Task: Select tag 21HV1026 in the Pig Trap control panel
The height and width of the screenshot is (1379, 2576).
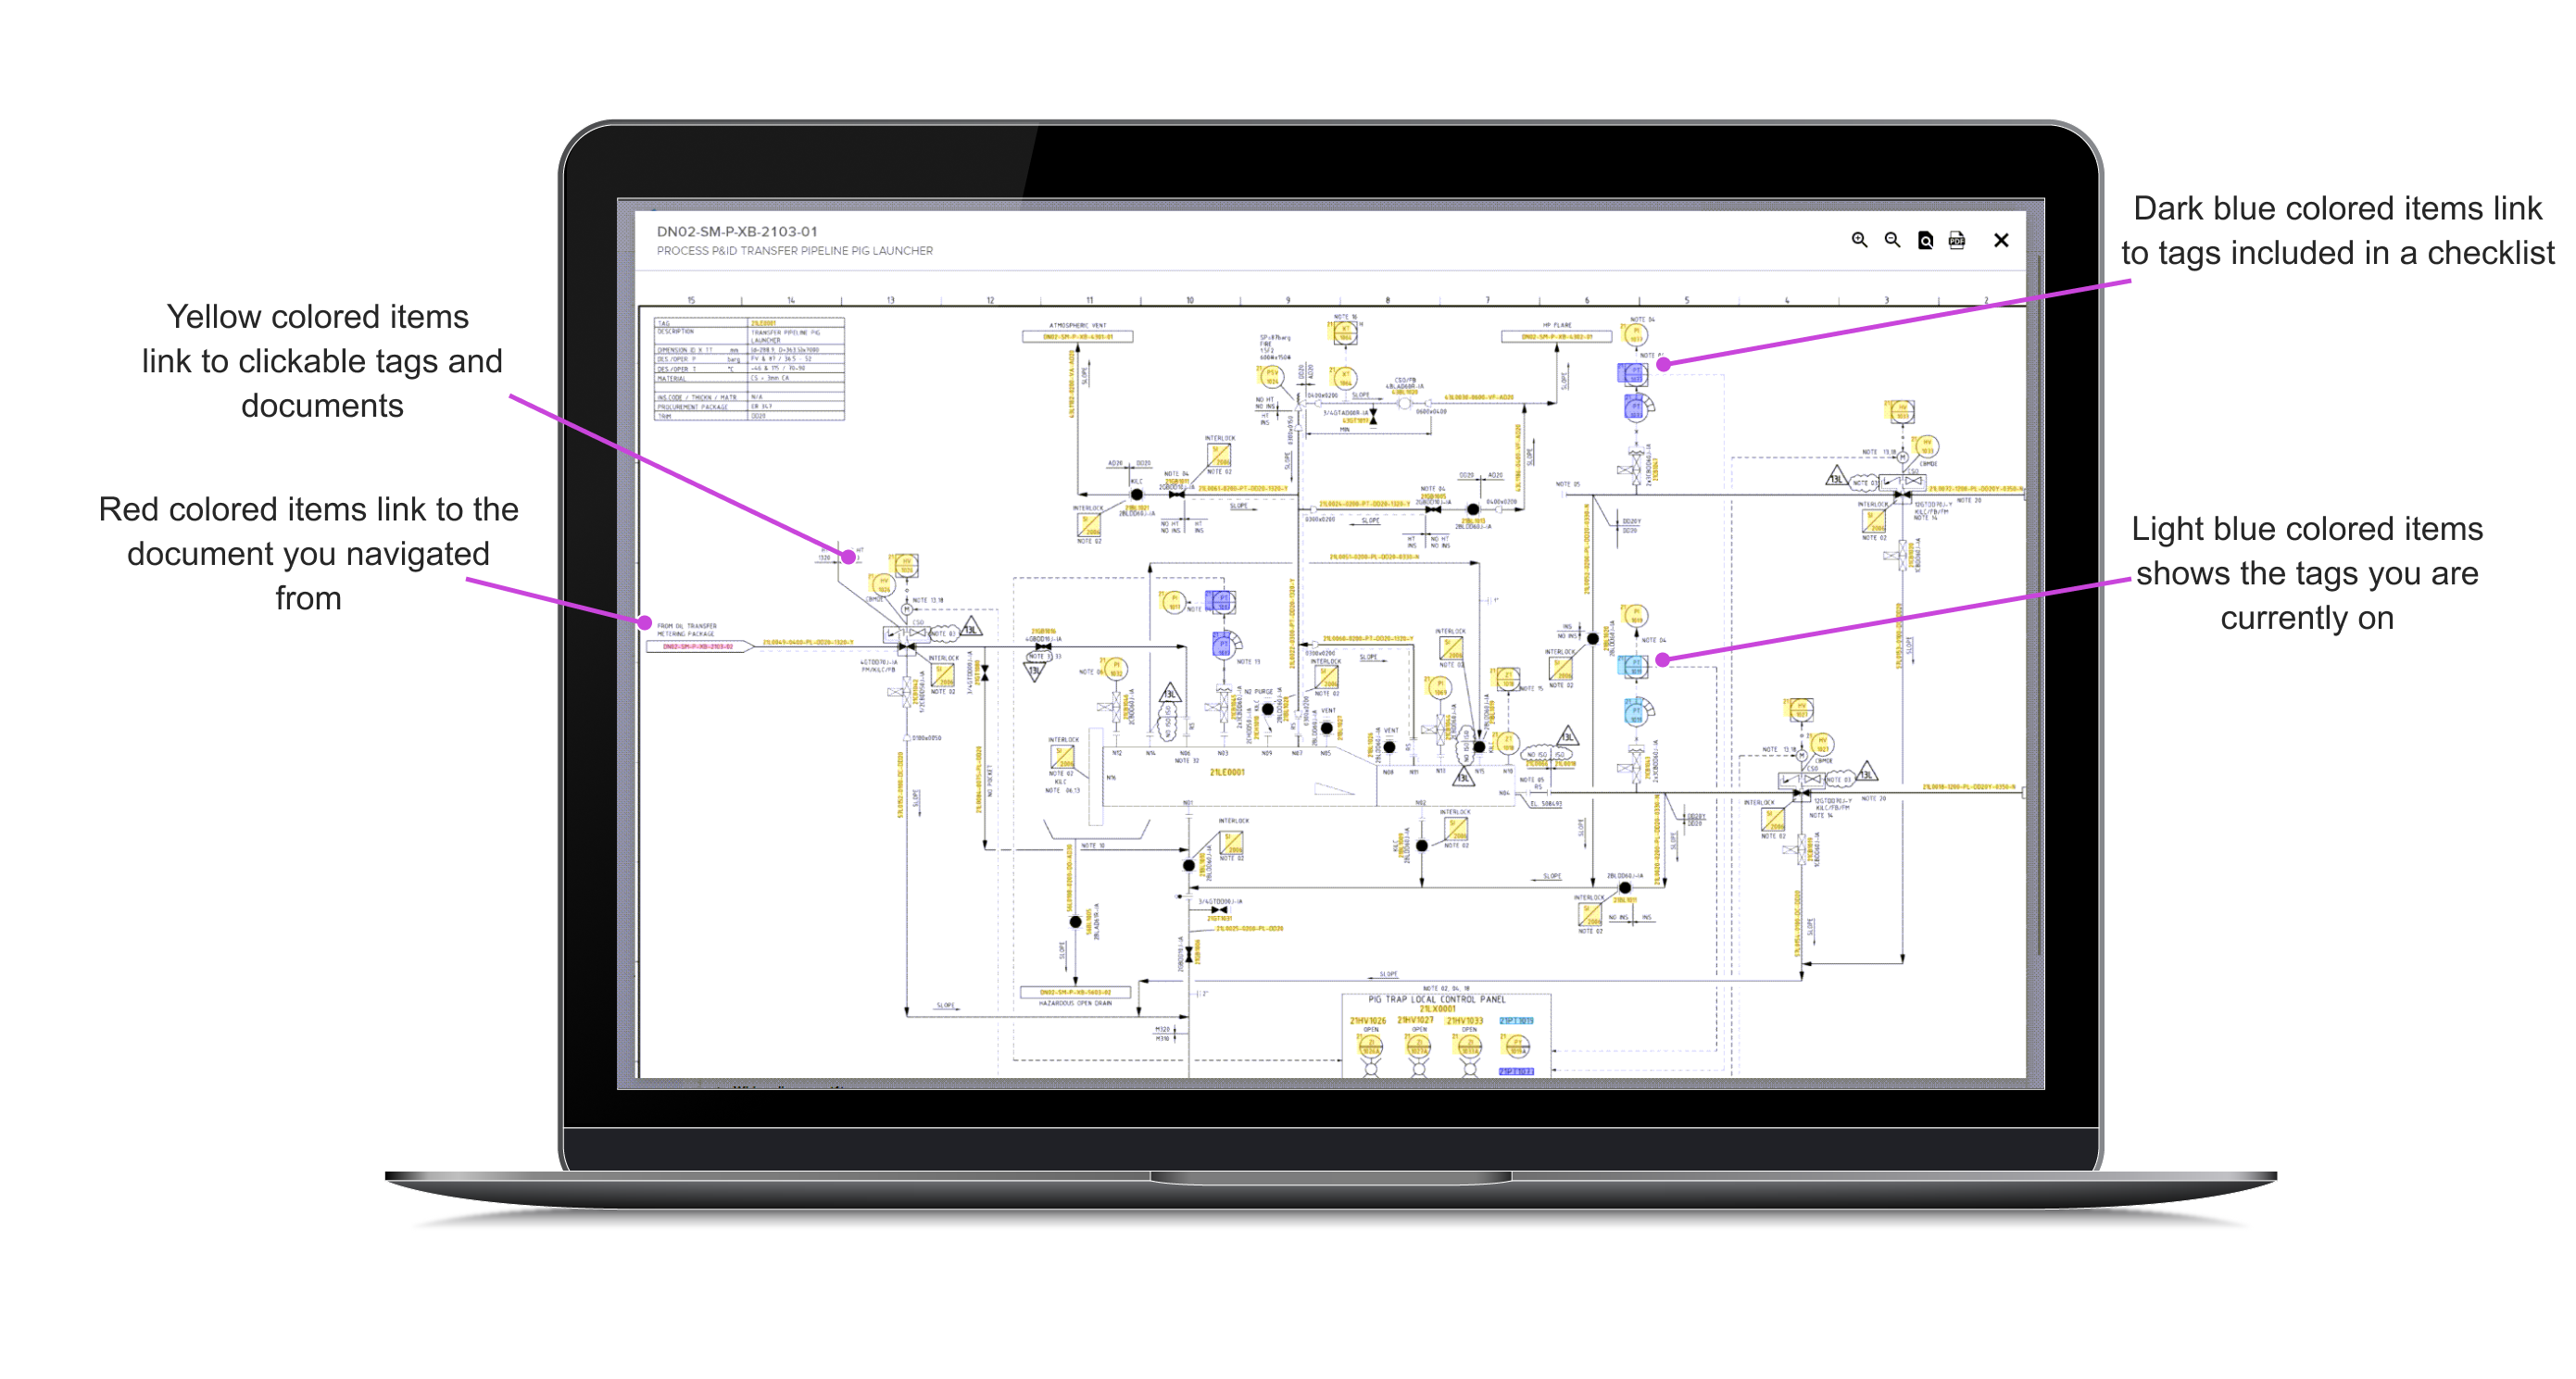Action: (1368, 1021)
